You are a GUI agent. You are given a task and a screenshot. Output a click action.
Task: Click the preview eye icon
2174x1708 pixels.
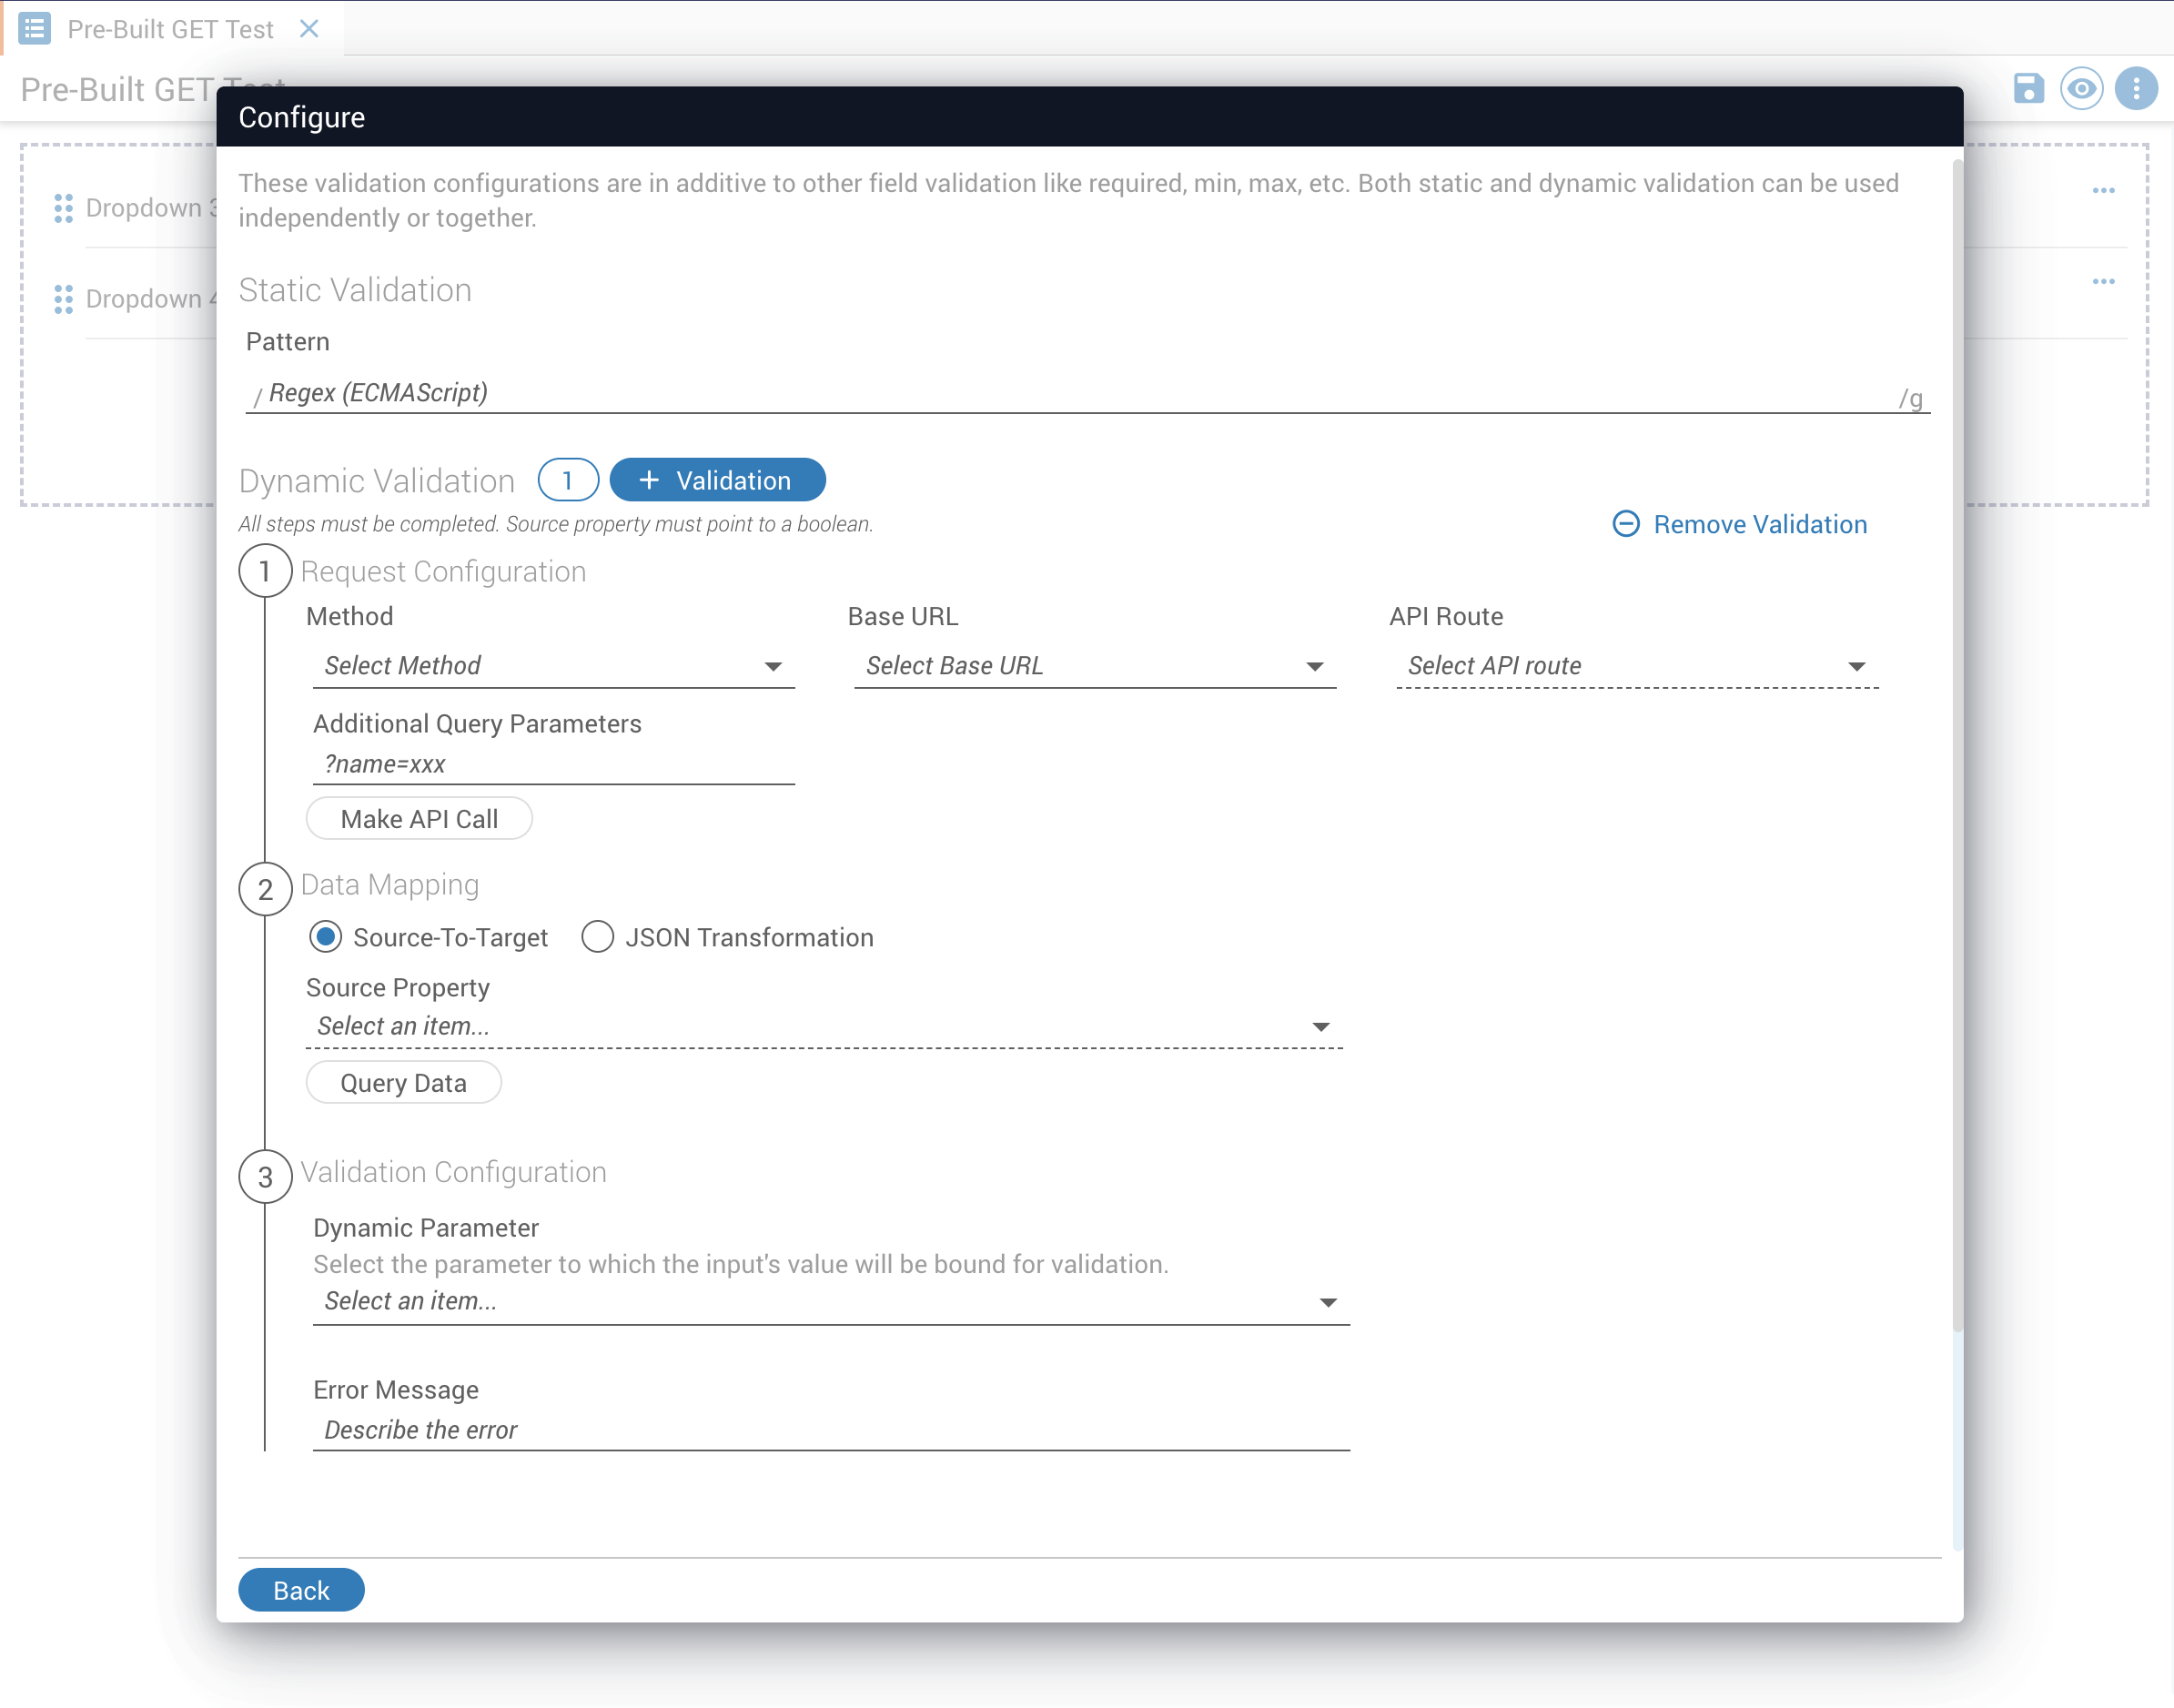pos(2081,88)
